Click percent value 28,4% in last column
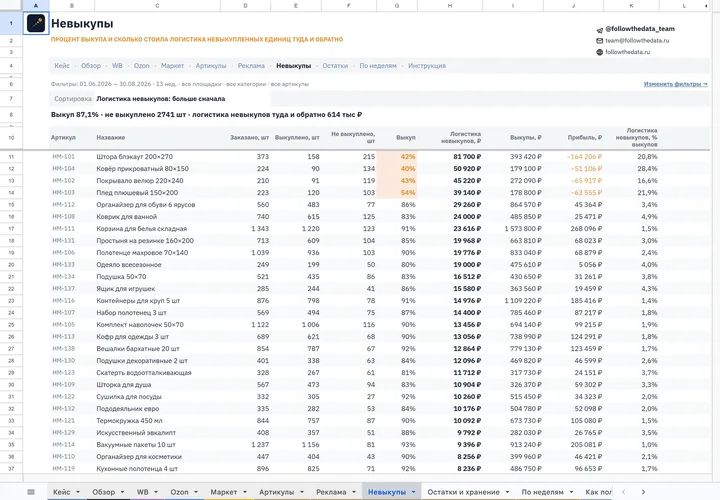This screenshot has width=720, height=500. tap(647, 169)
